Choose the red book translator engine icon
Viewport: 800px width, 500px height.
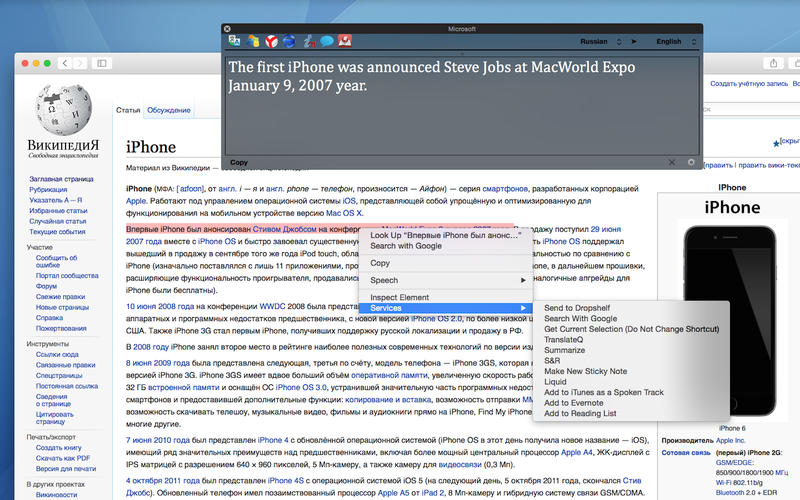point(345,41)
